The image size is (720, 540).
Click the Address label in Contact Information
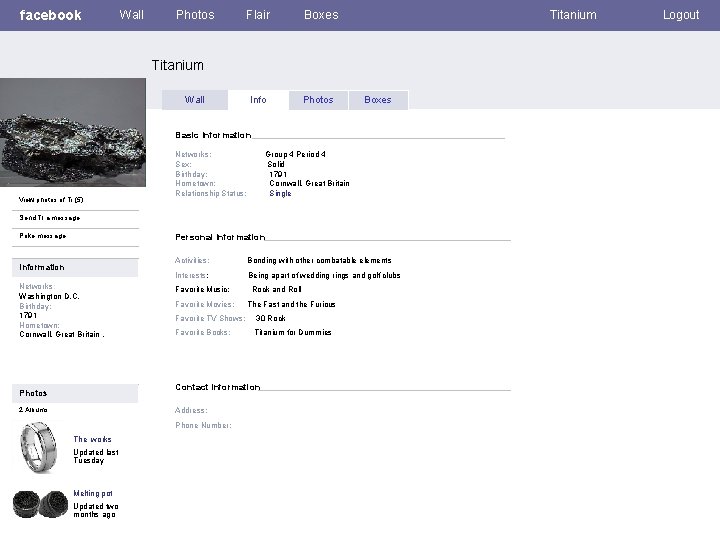191,410
